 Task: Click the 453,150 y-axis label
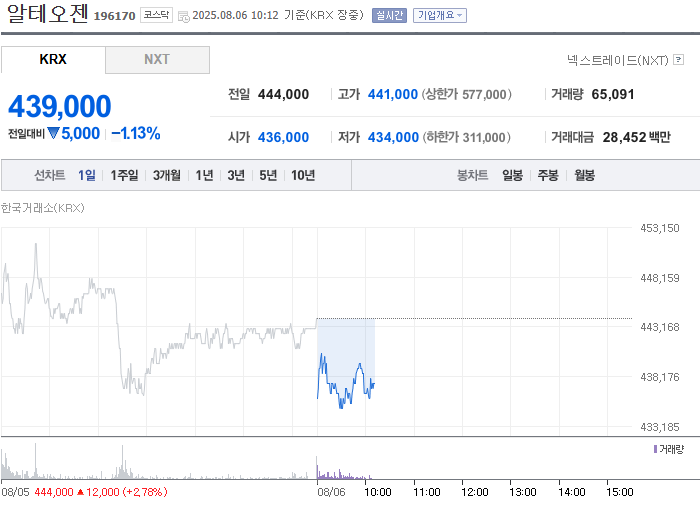pyautogui.click(x=660, y=228)
